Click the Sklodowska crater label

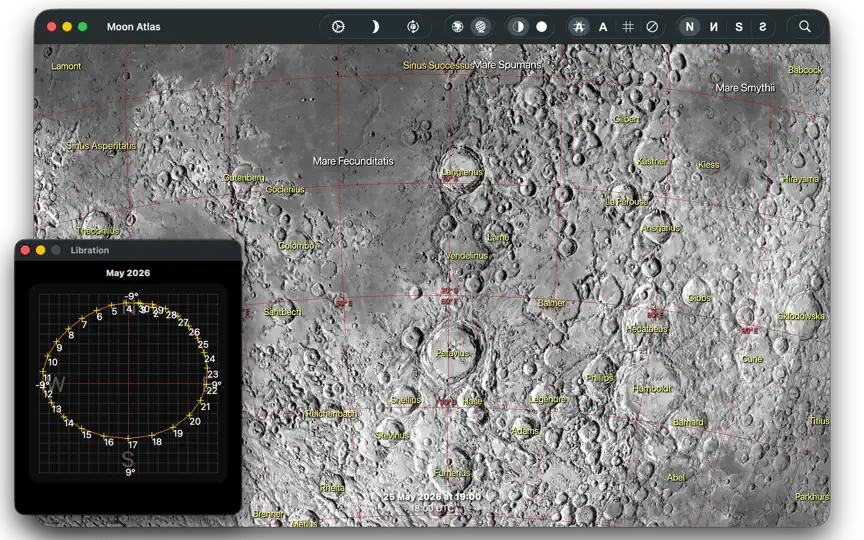pos(801,316)
